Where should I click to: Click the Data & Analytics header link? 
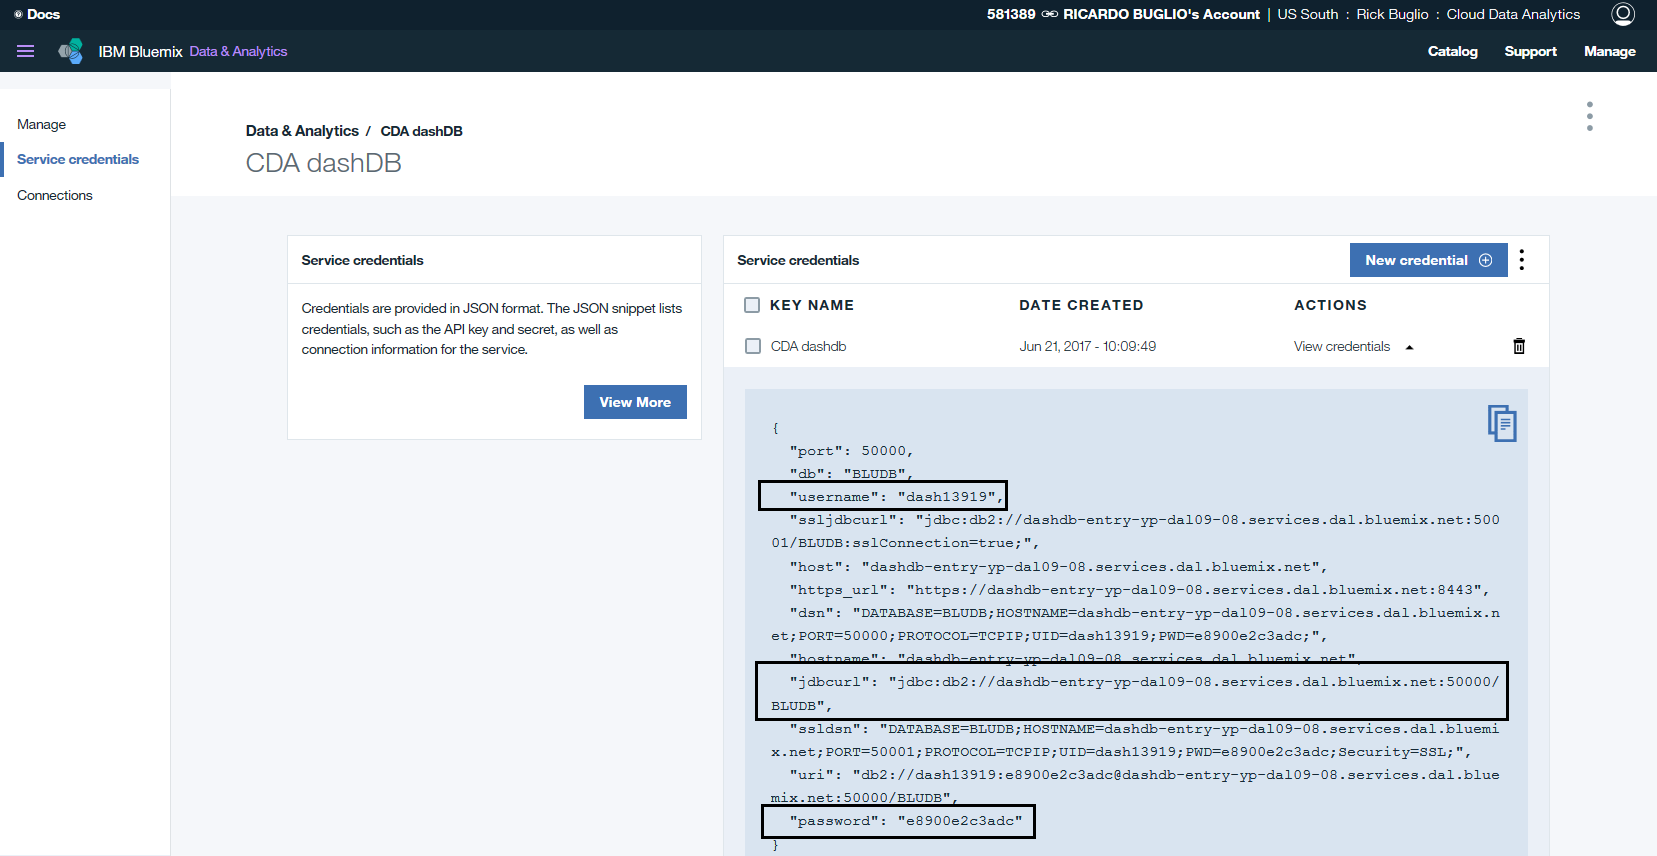tap(238, 51)
